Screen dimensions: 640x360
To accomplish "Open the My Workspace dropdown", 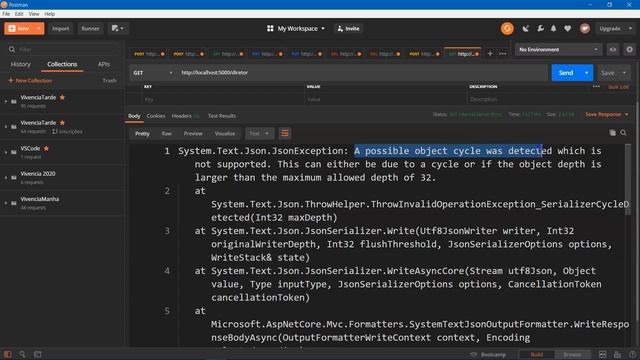I will pos(301,29).
